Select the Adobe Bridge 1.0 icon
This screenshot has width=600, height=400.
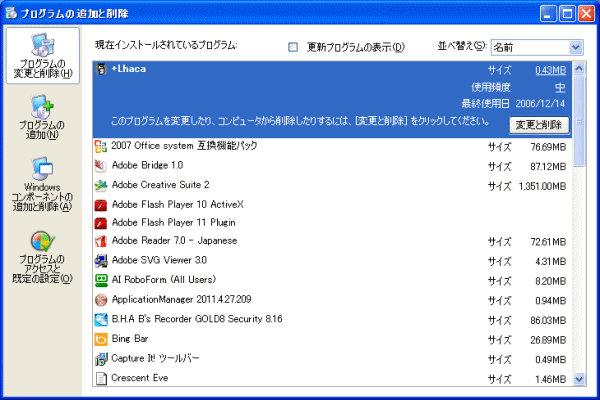[x=100, y=165]
